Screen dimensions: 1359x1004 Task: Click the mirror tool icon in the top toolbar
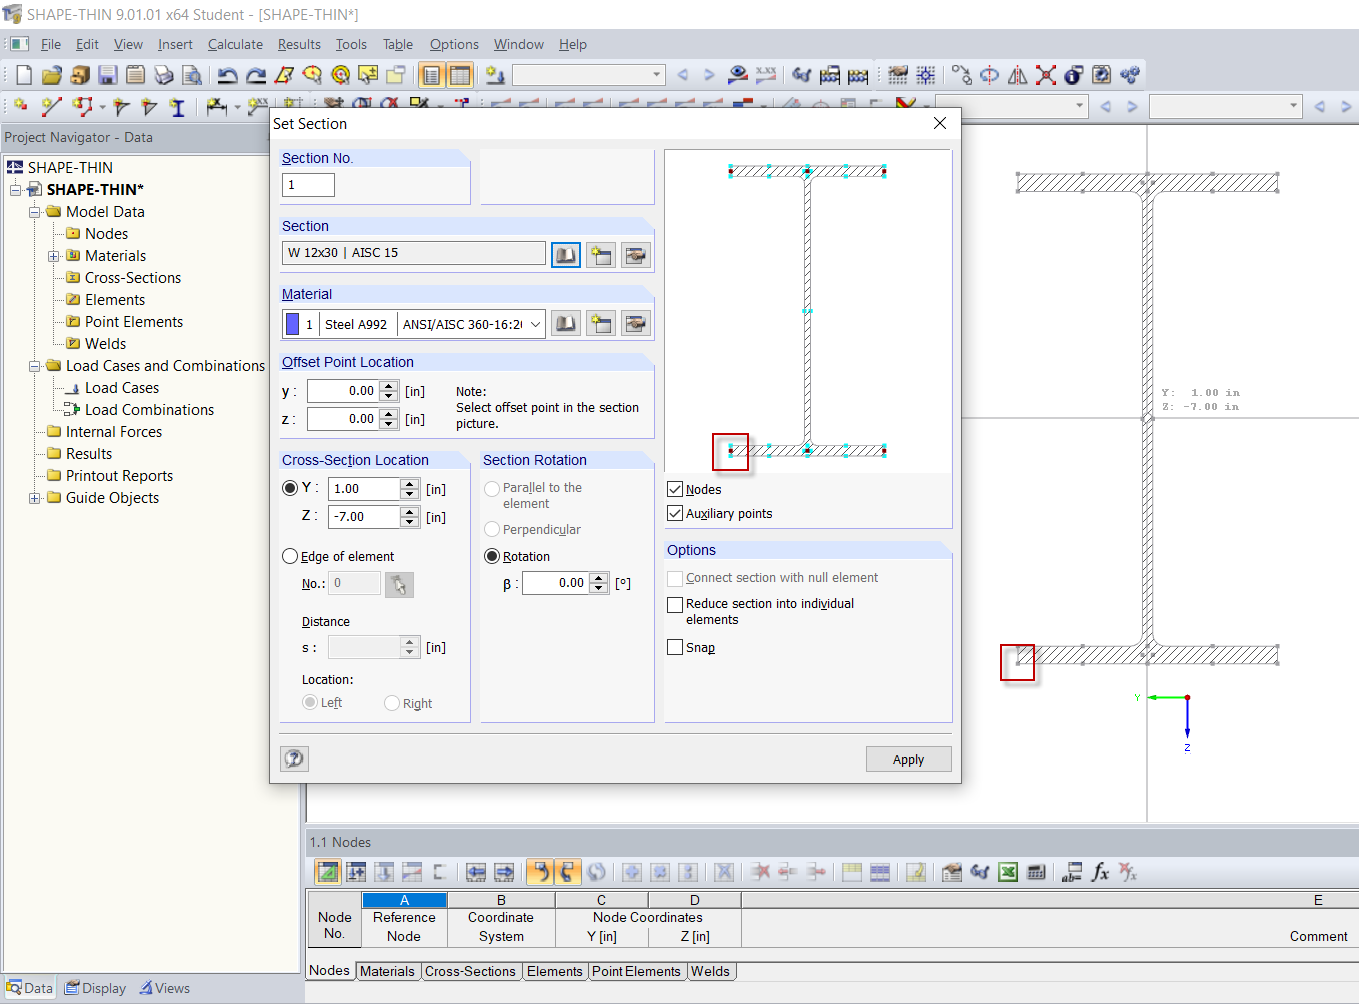click(x=1018, y=75)
